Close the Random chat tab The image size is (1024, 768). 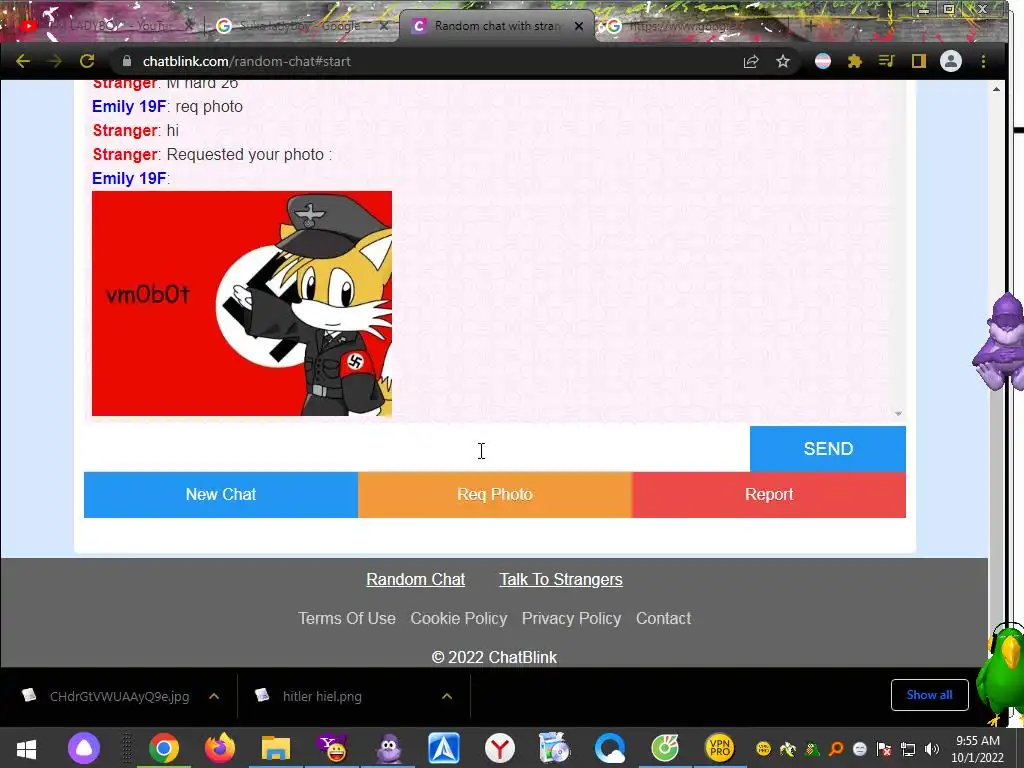579,26
